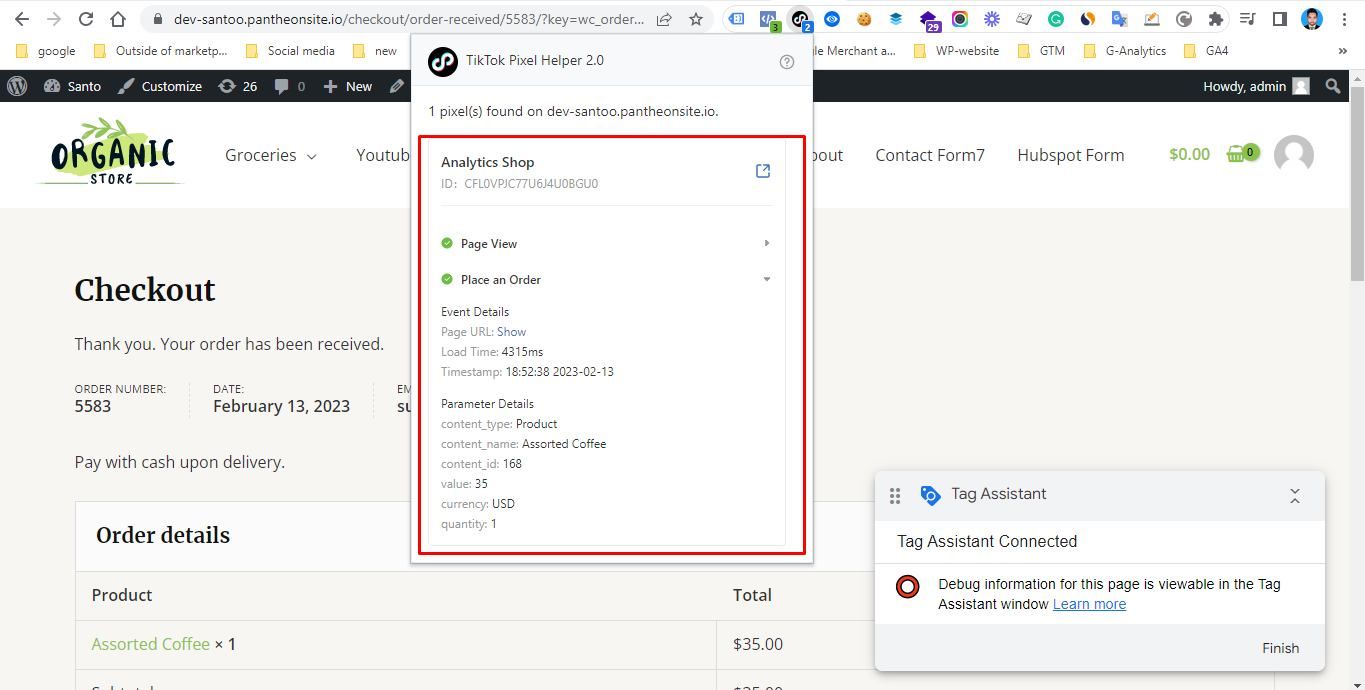Finish the Tag Assistant session
Image resolution: width=1365 pixels, height=690 pixels.
pos(1280,648)
